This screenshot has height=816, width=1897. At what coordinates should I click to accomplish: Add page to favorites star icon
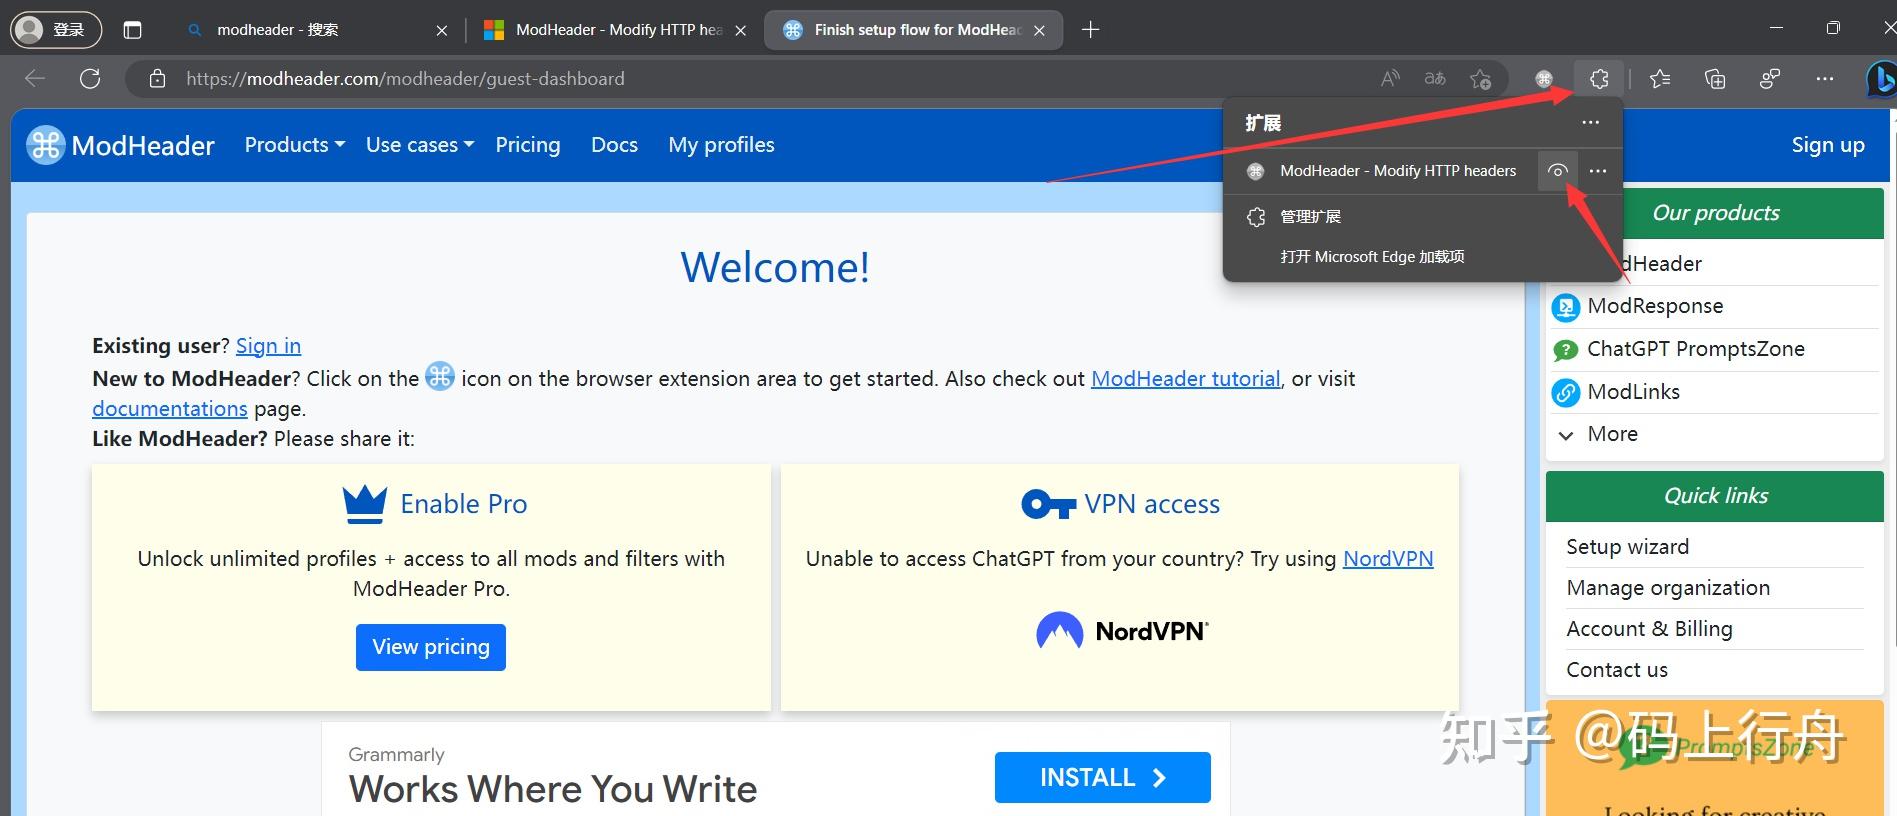pyautogui.click(x=1481, y=79)
